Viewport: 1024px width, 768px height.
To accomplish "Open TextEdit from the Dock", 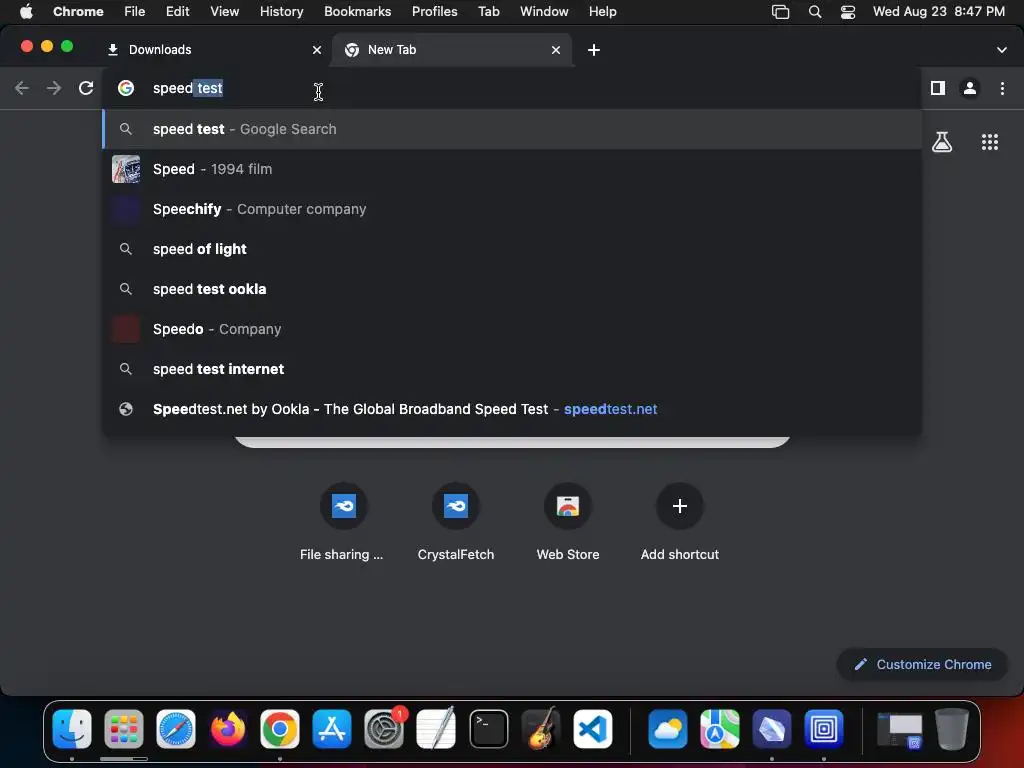I will tap(436, 728).
